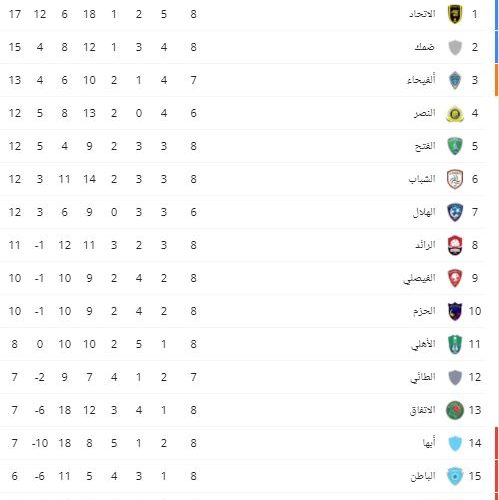Select the Al-Ettifaq round green logo
This screenshot has height=500, width=499.
click(x=455, y=410)
